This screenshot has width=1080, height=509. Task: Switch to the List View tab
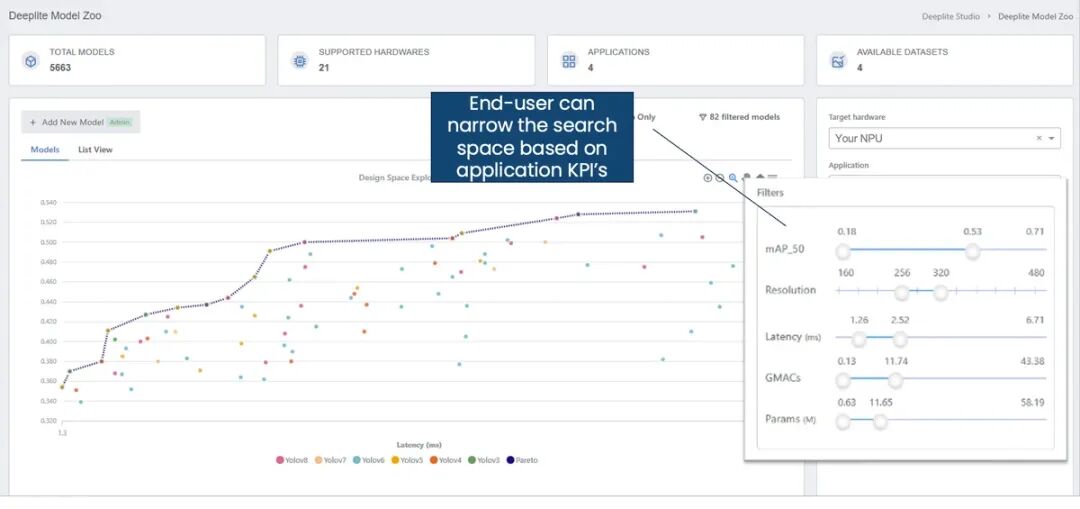tap(95, 150)
